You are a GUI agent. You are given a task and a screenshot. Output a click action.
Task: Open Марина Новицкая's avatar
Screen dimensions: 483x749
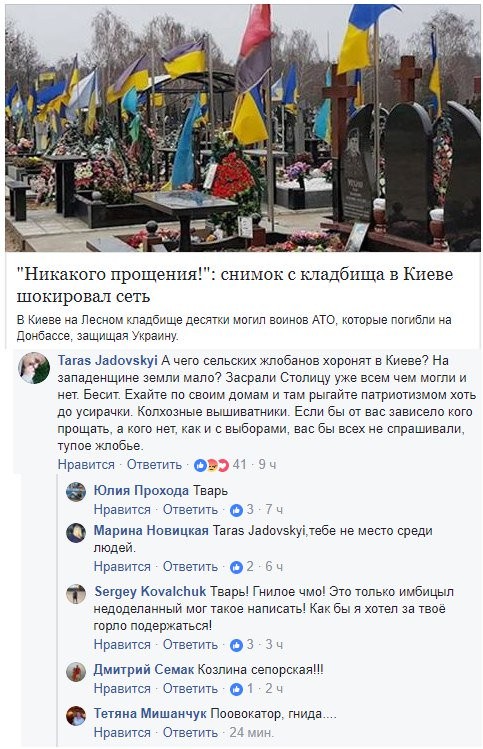76,533
